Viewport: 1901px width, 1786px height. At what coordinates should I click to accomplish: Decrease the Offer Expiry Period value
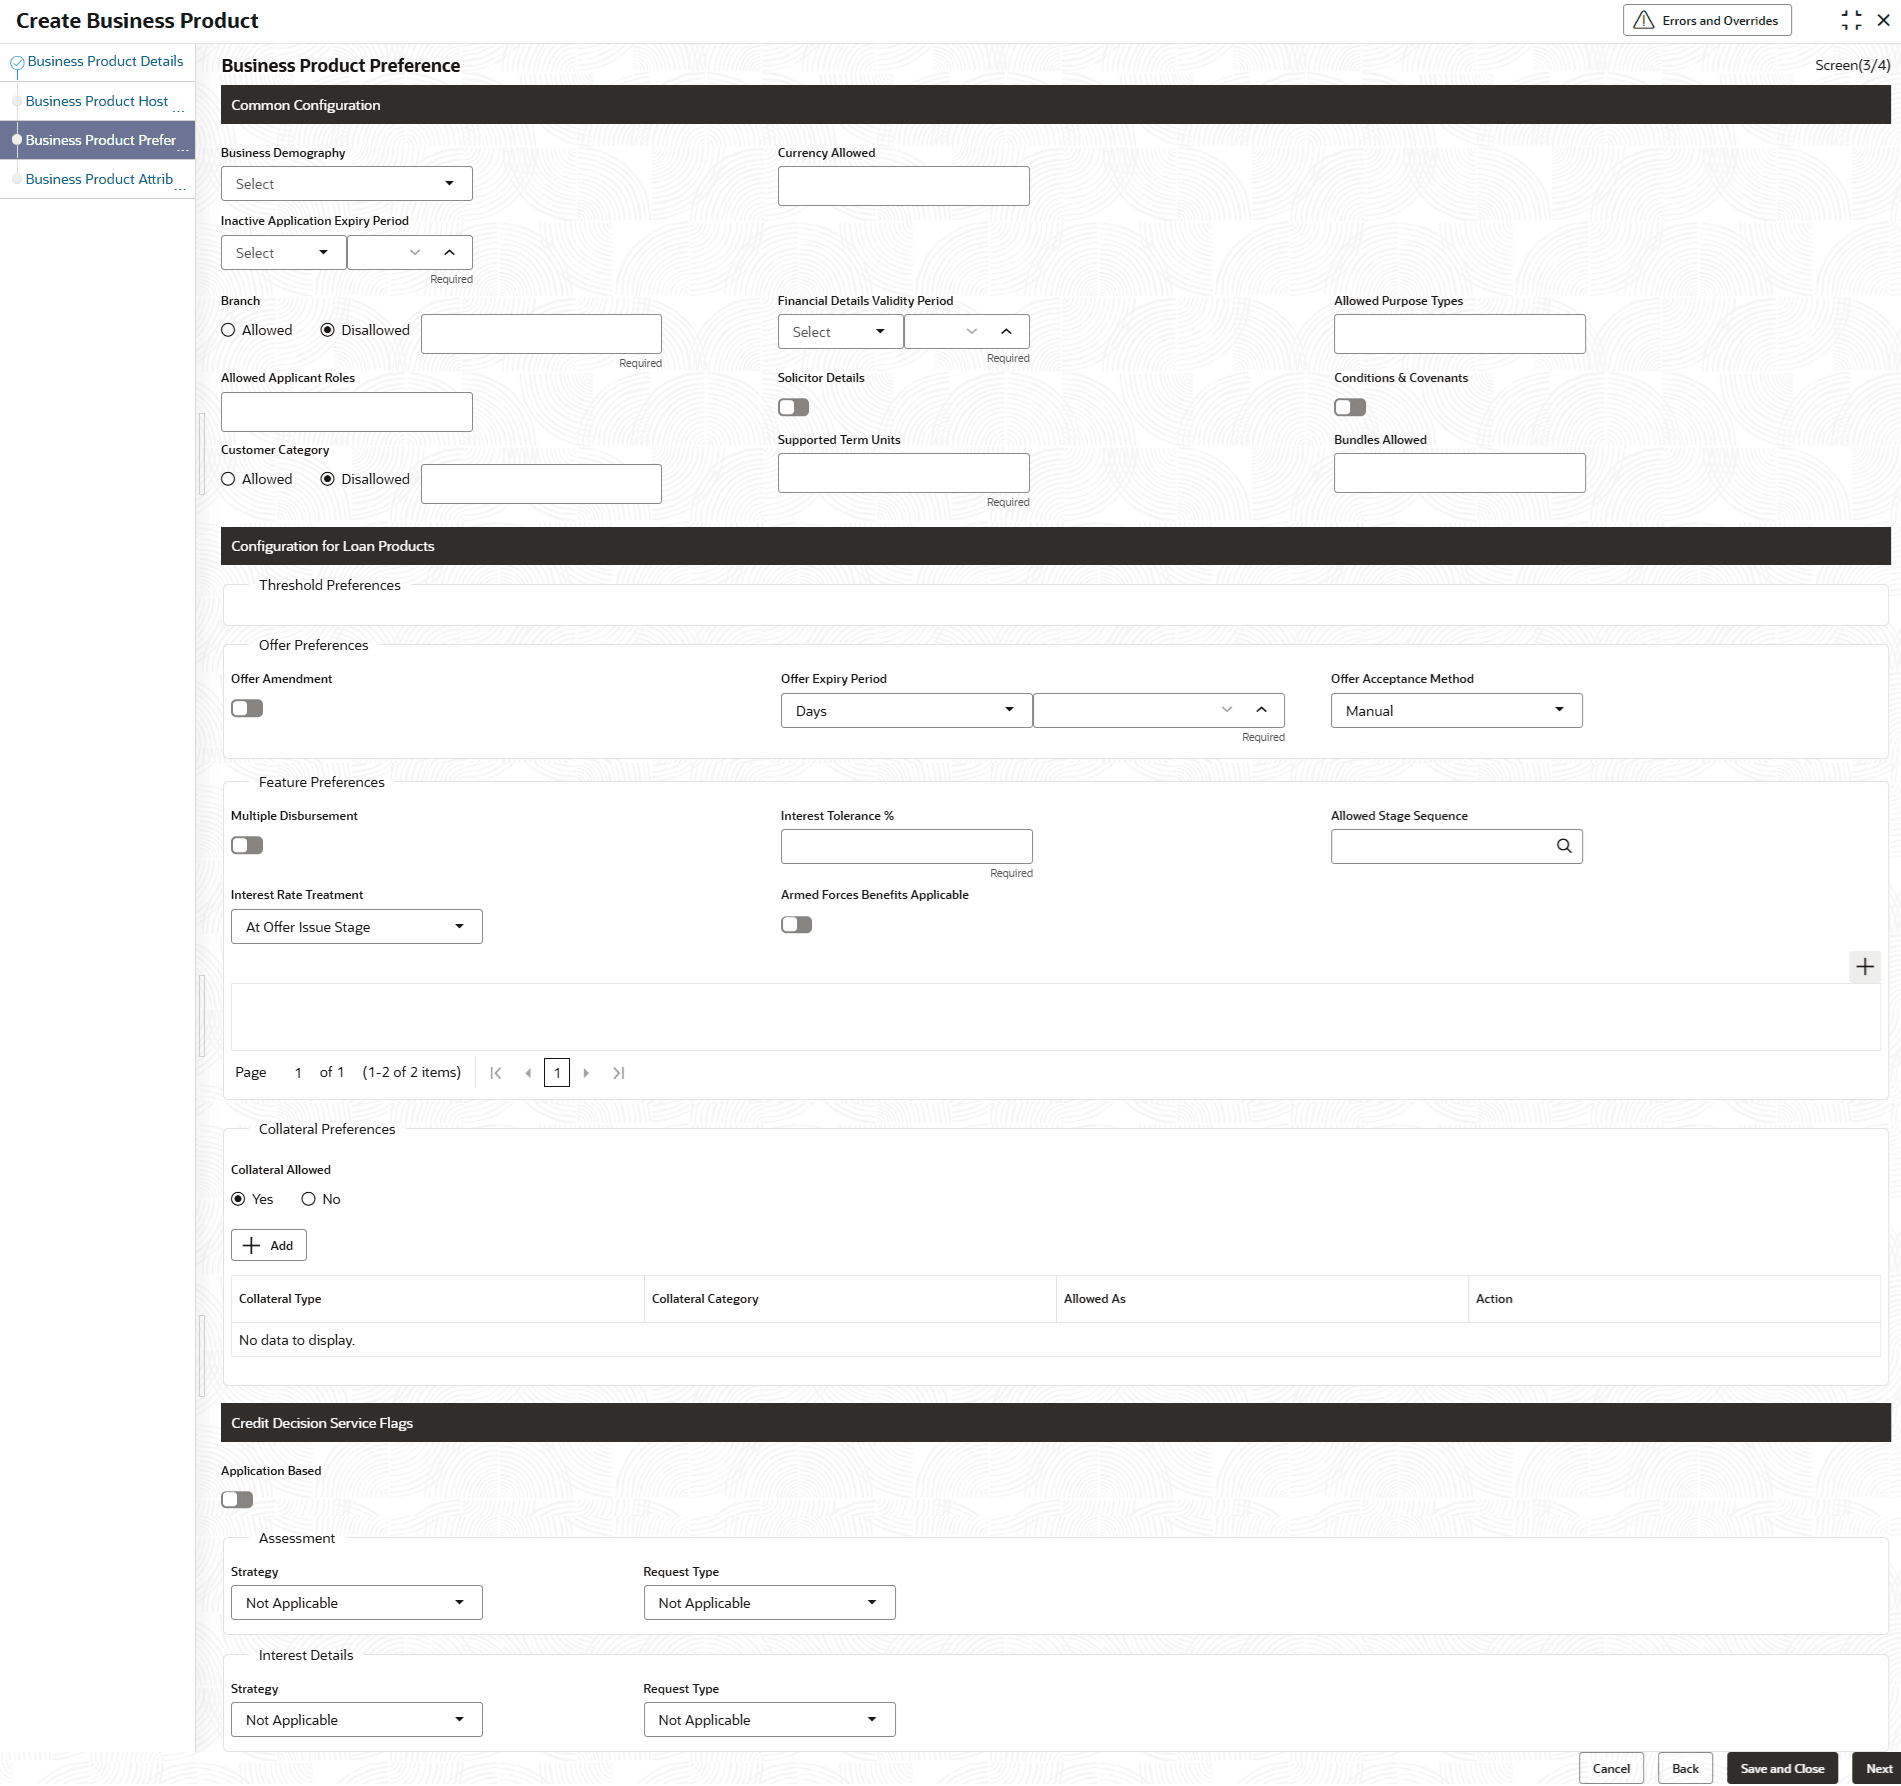coord(1227,710)
